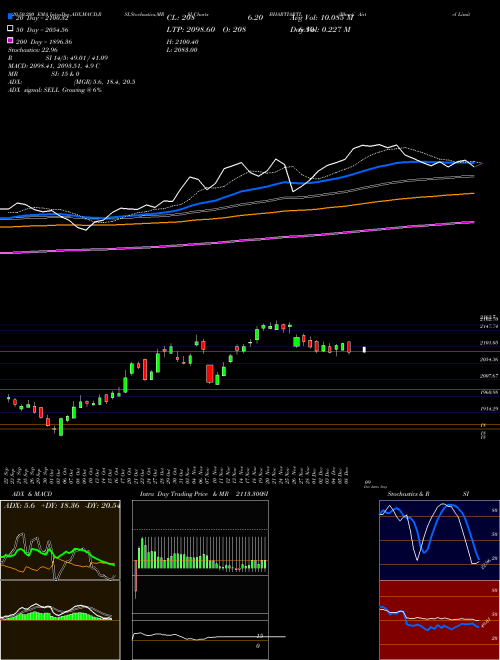500x660 pixels.
Task: Click the MR line panel below the intraday bars
Action: pyautogui.click(x=200, y=640)
